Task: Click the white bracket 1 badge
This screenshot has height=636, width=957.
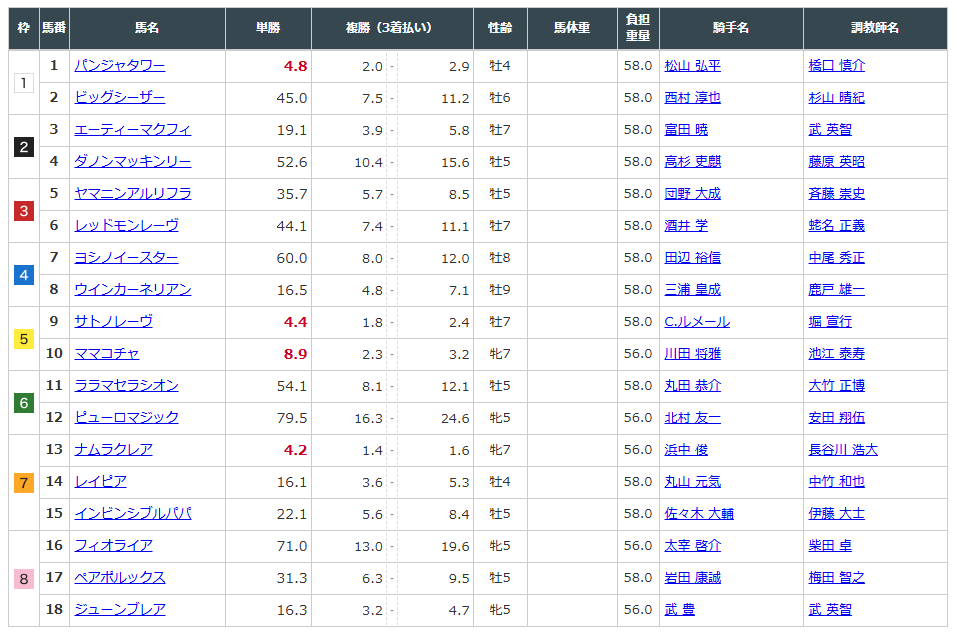Action: [x=24, y=82]
